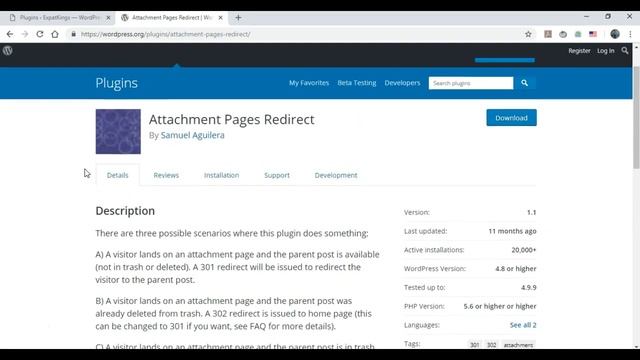Click the Plugins heading link
Viewport: 640px width, 360px height.
(x=116, y=83)
